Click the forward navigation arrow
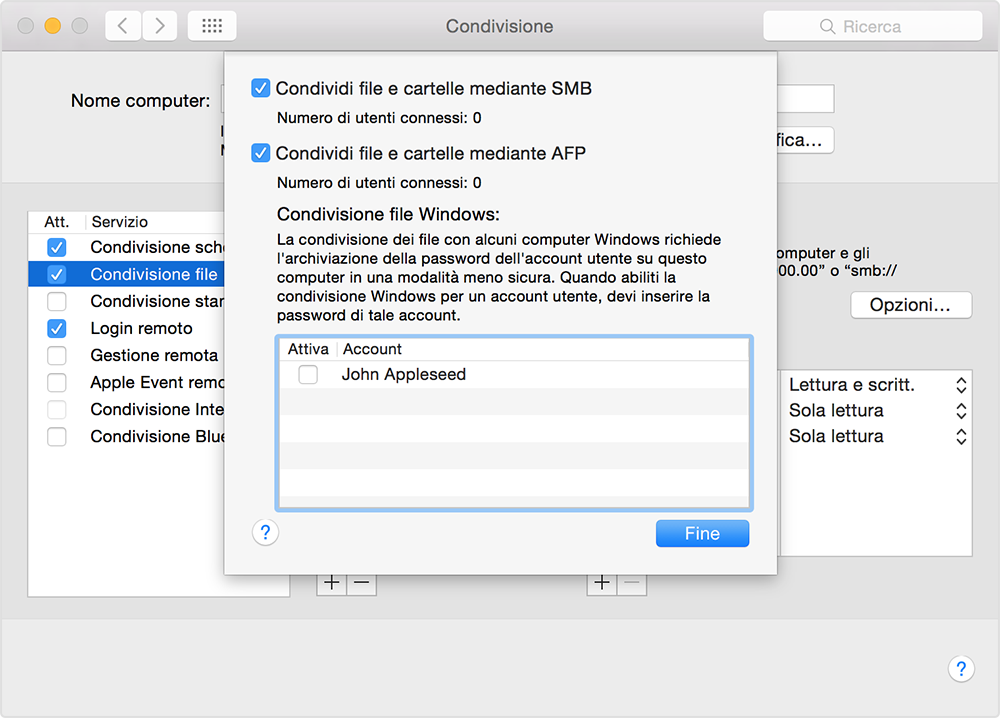 click(x=160, y=27)
